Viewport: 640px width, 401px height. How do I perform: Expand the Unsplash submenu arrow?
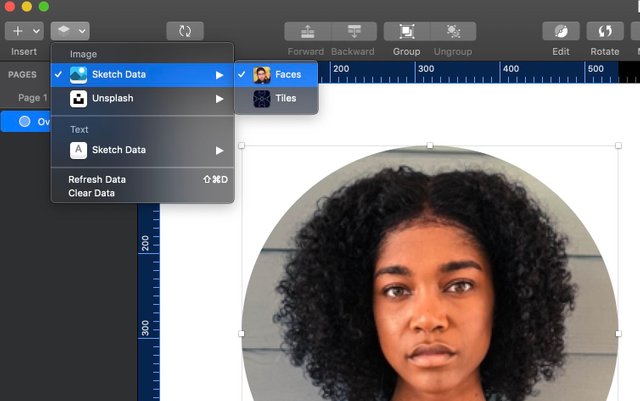(x=220, y=99)
